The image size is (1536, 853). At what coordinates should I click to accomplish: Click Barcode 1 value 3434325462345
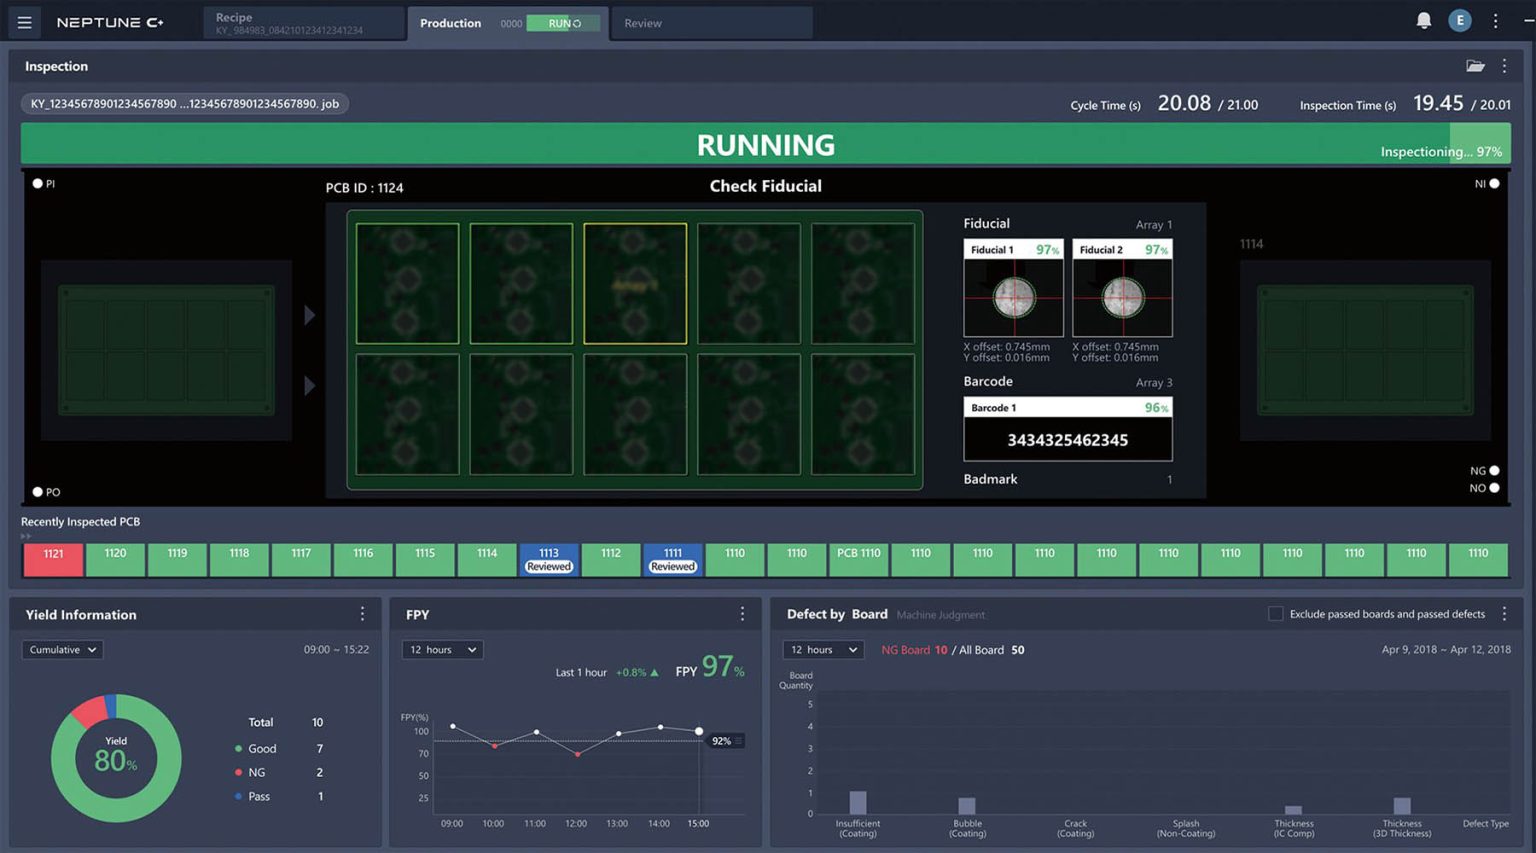1068,440
